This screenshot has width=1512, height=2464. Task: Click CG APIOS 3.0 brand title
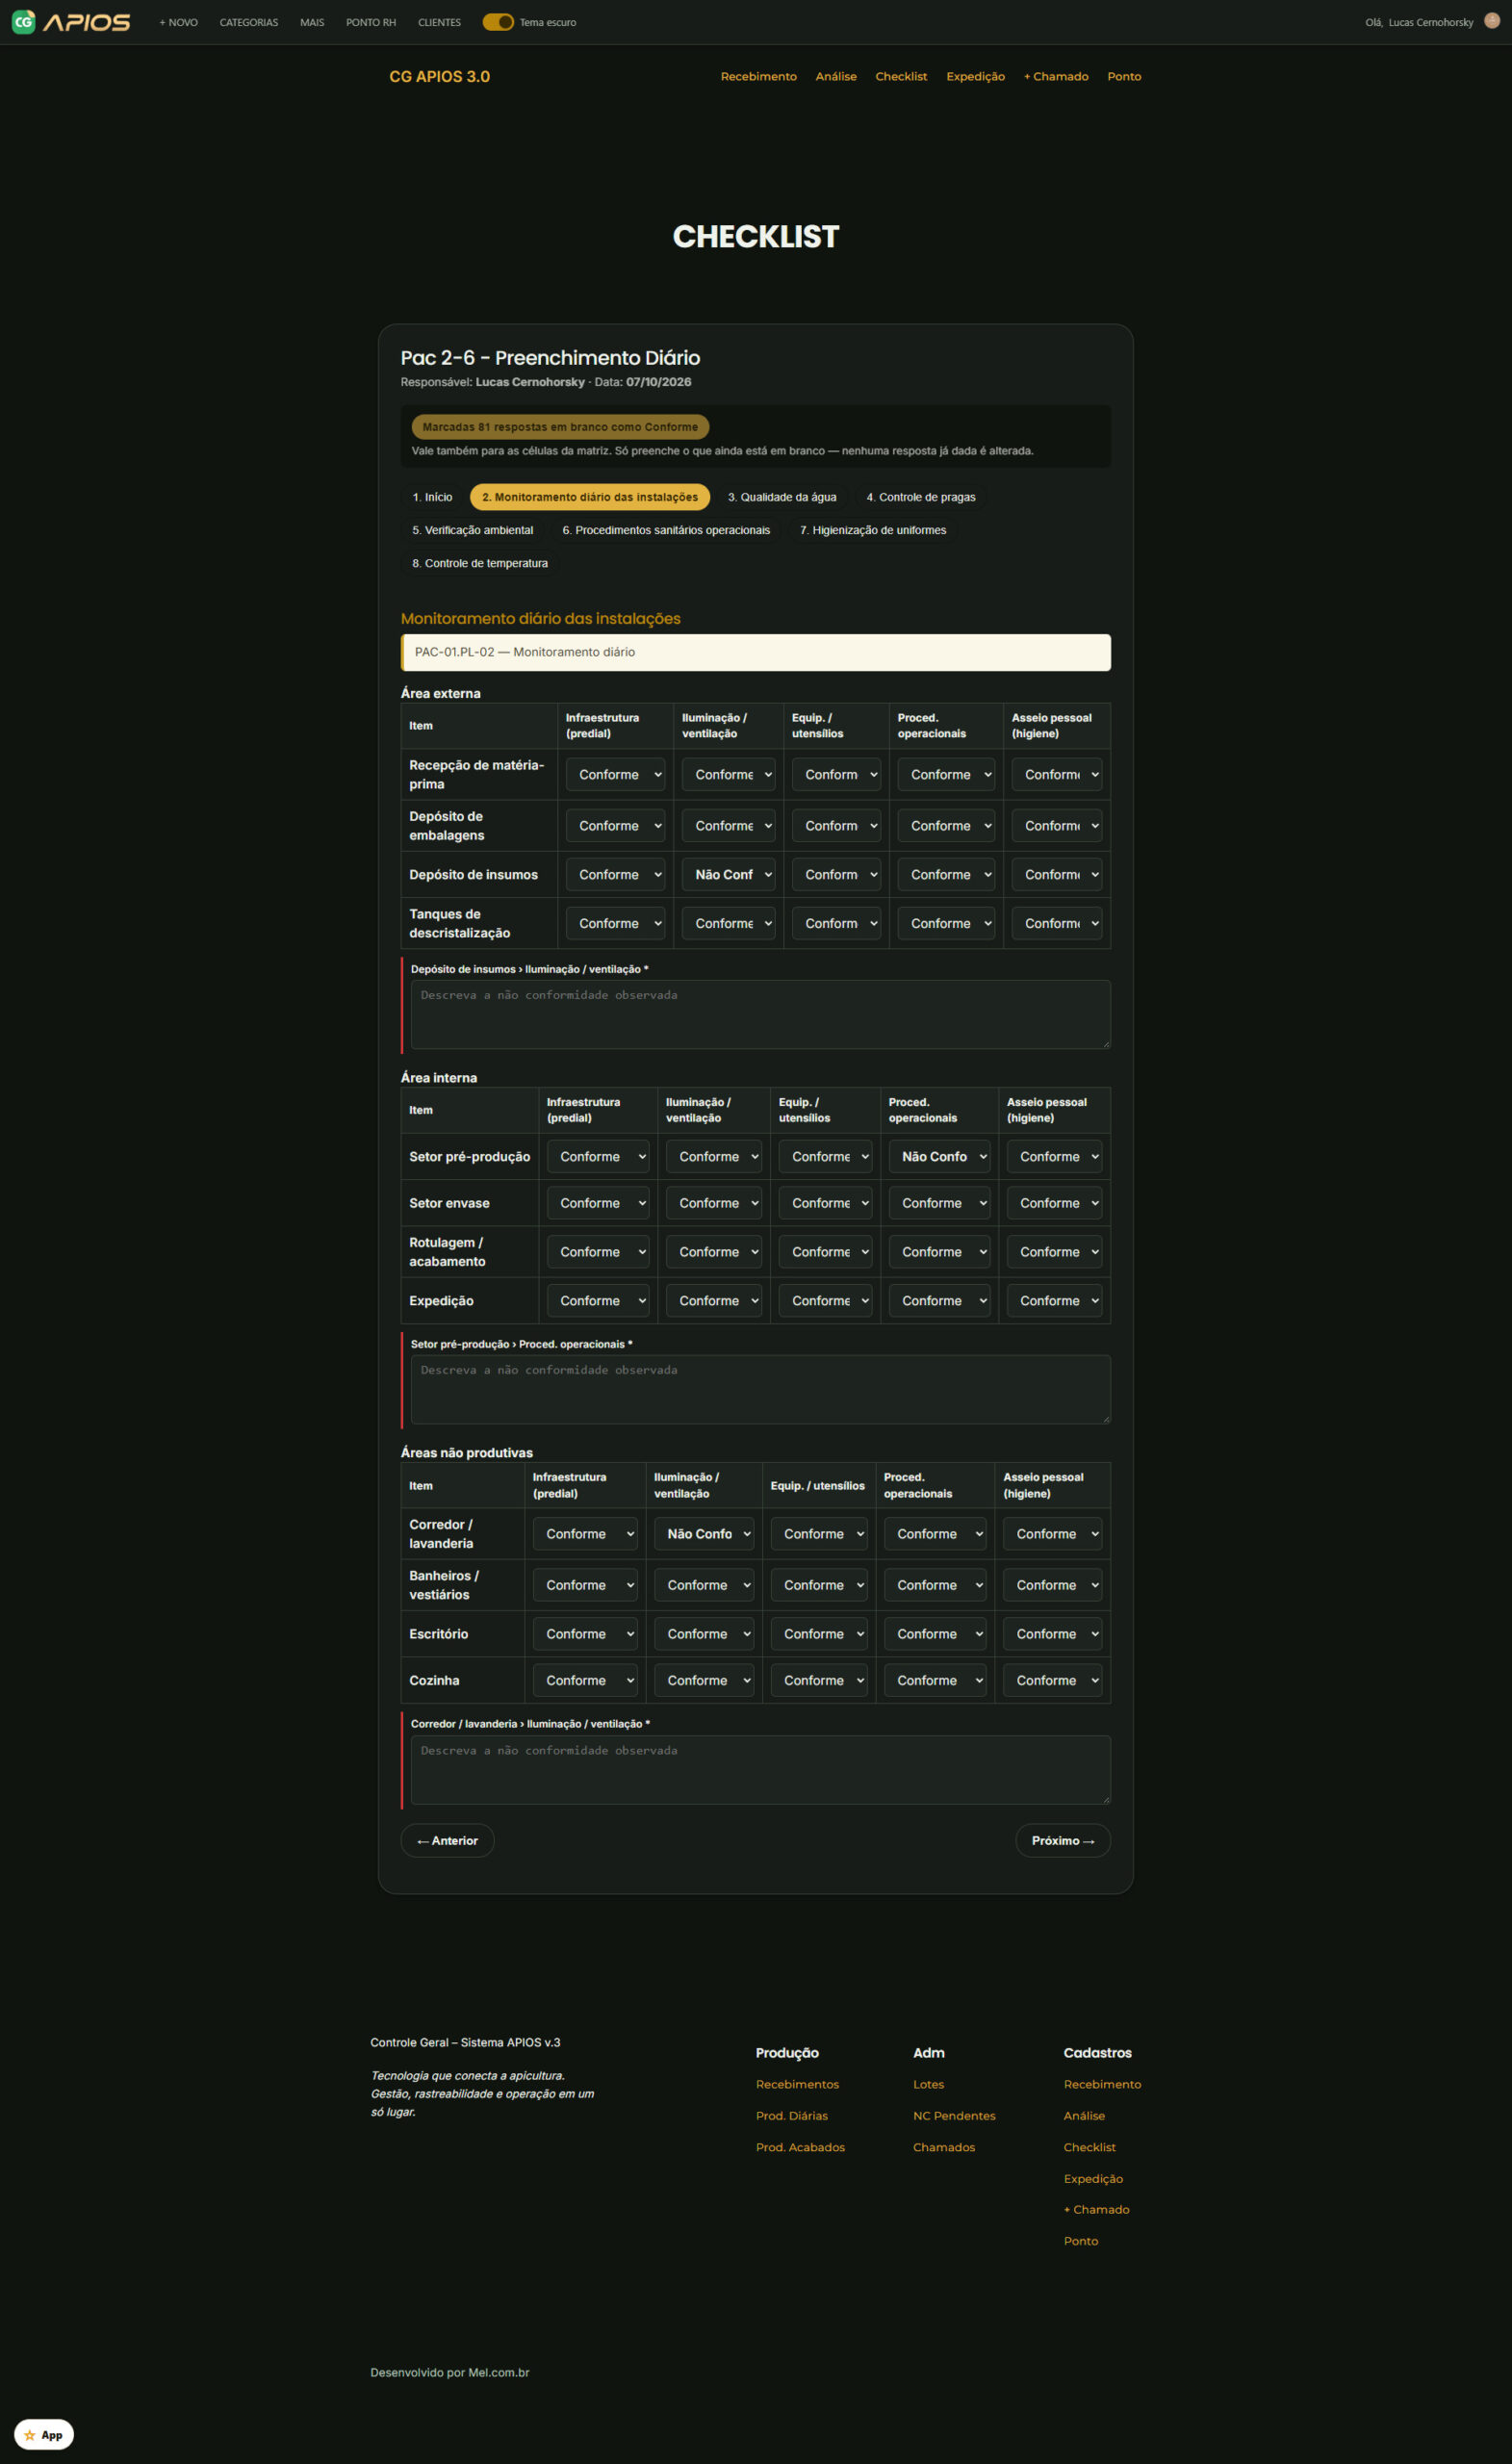tap(440, 76)
